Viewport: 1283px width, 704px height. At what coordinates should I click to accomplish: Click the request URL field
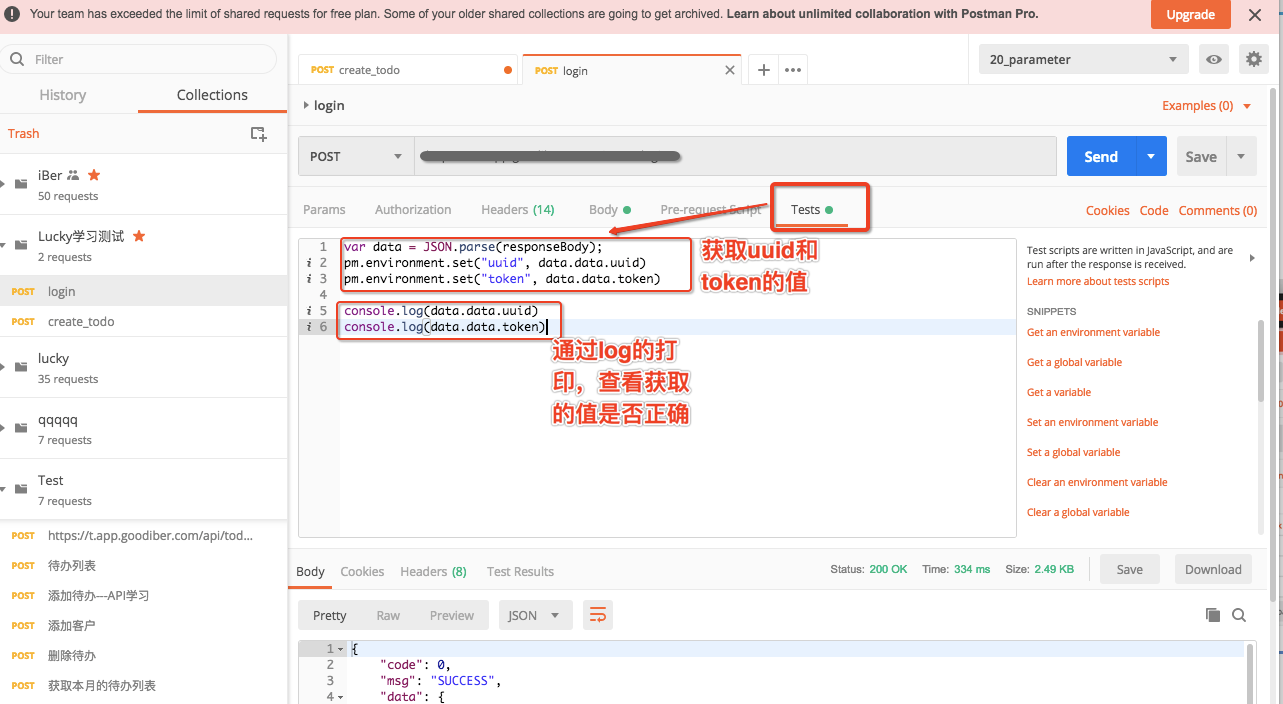point(735,156)
